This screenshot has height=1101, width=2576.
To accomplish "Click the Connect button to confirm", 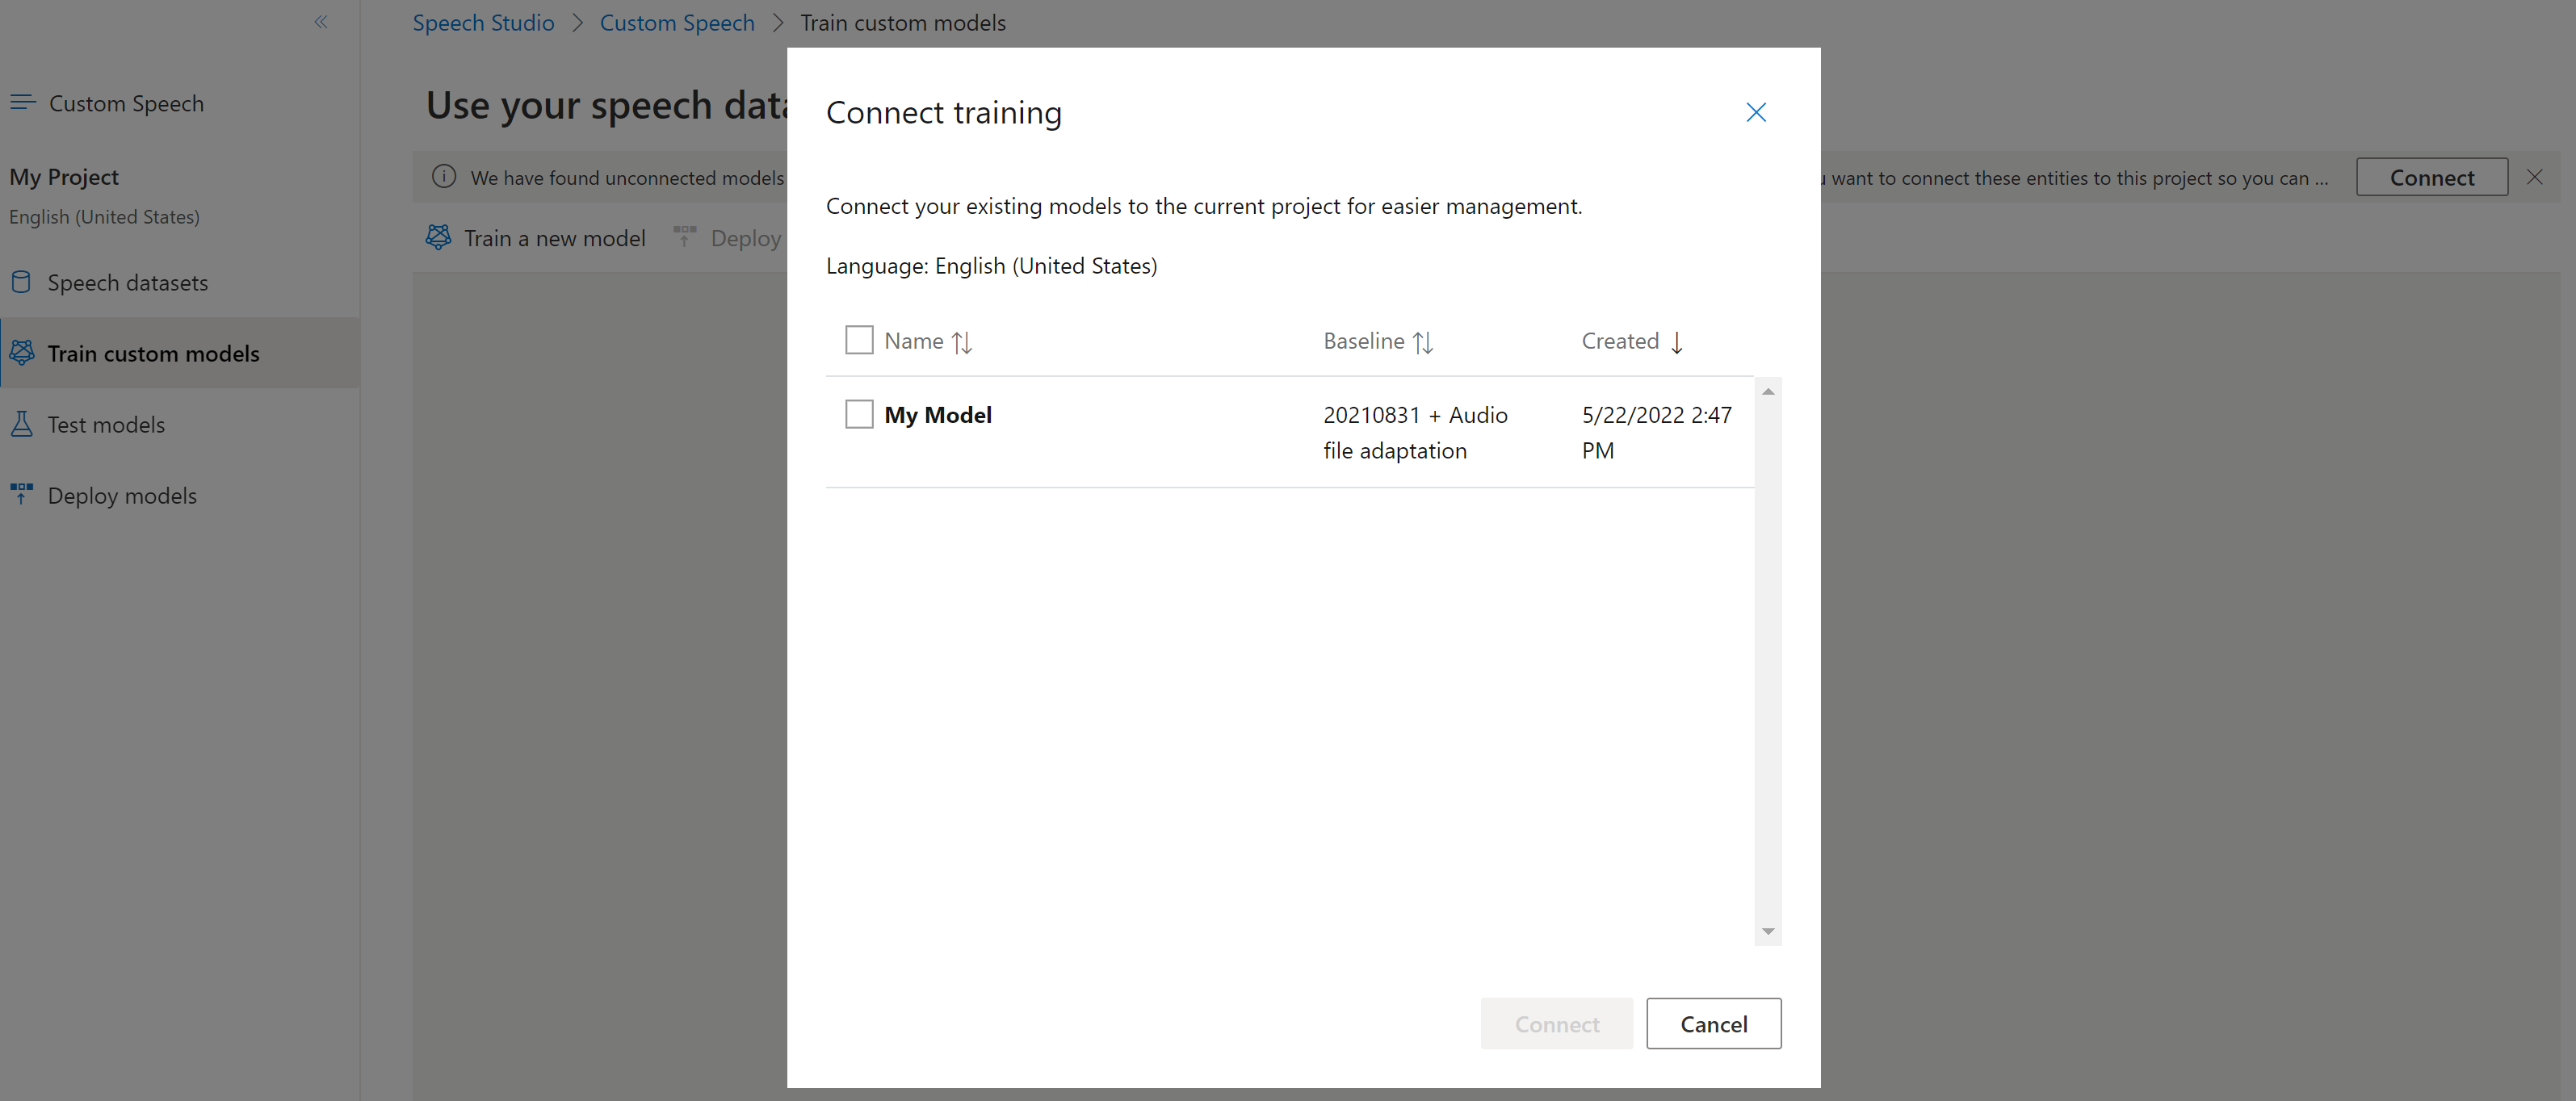I will click(x=1556, y=1022).
